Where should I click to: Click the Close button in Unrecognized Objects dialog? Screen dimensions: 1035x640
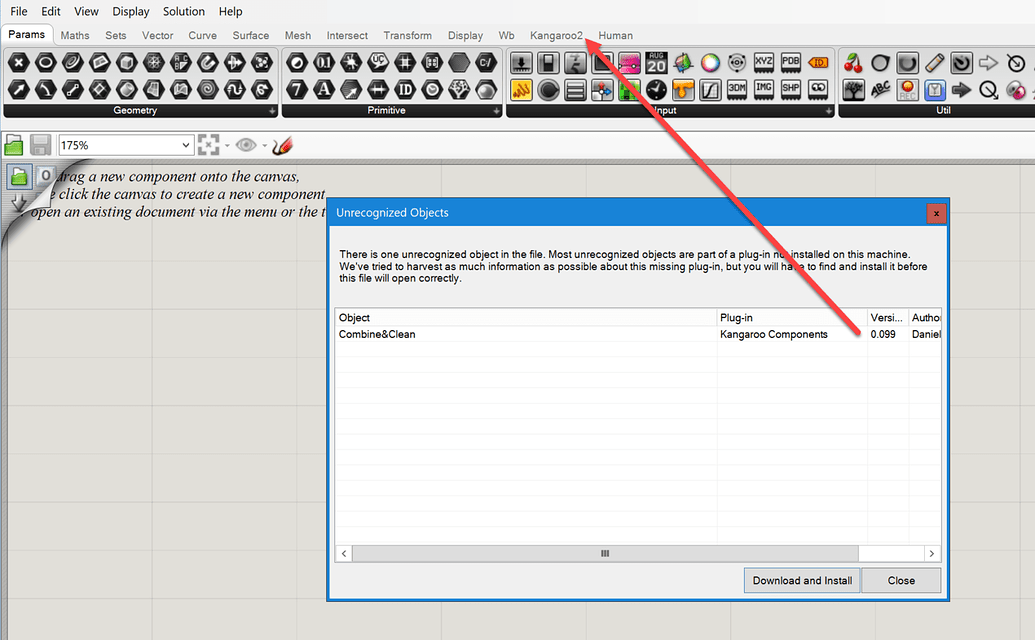901,581
